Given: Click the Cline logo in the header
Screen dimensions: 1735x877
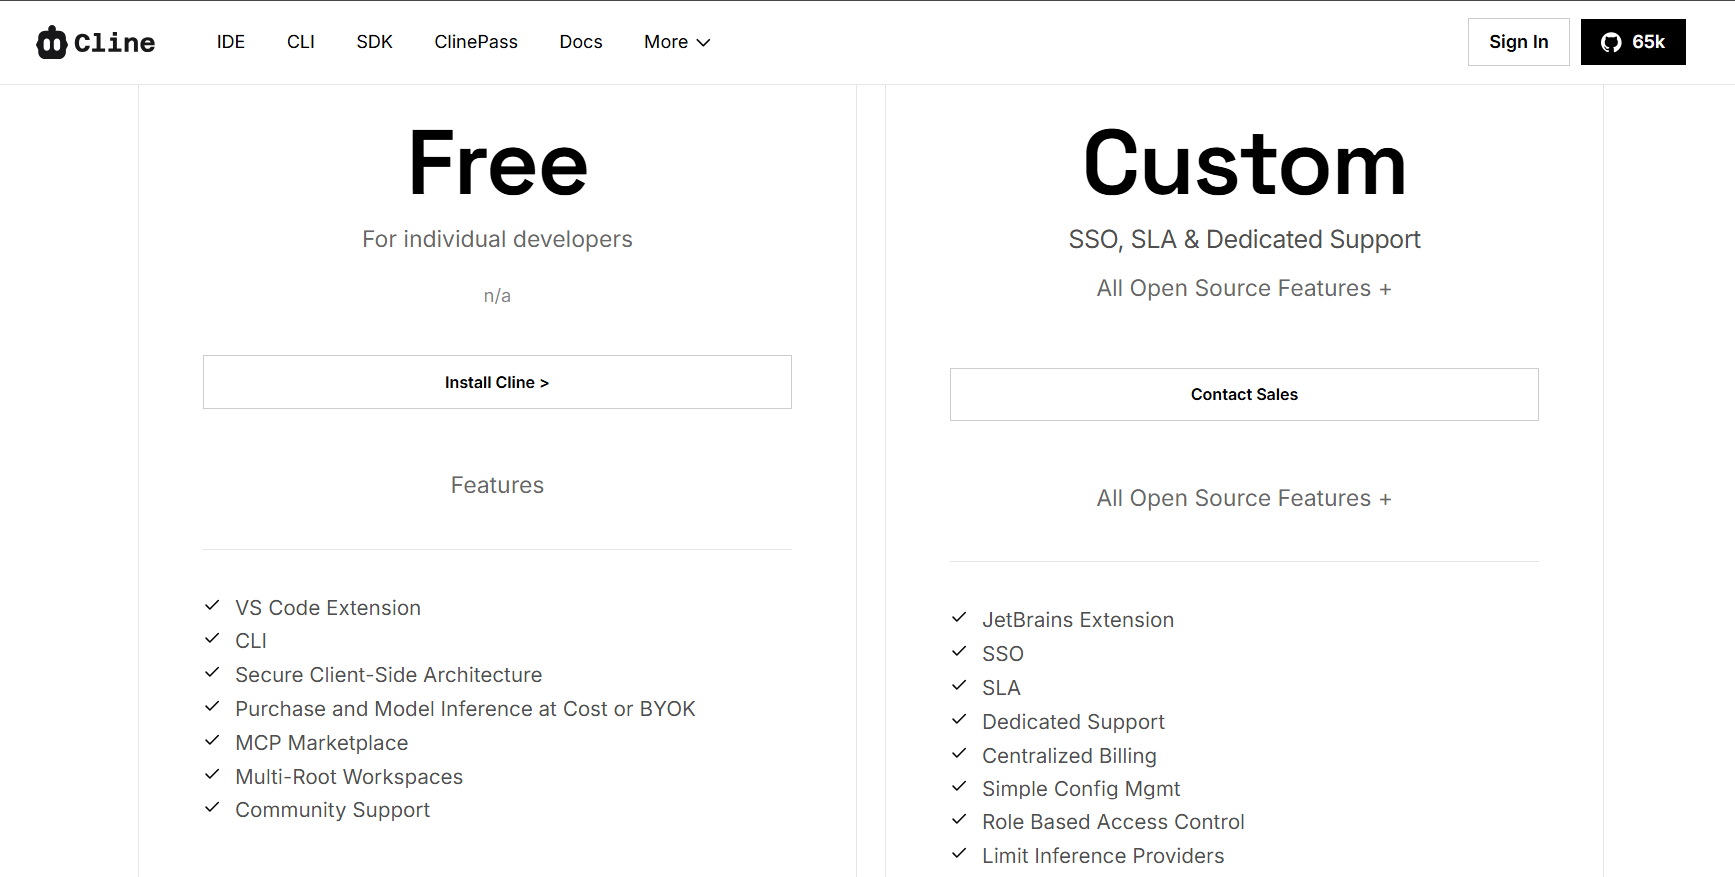Looking at the screenshot, I should [96, 42].
